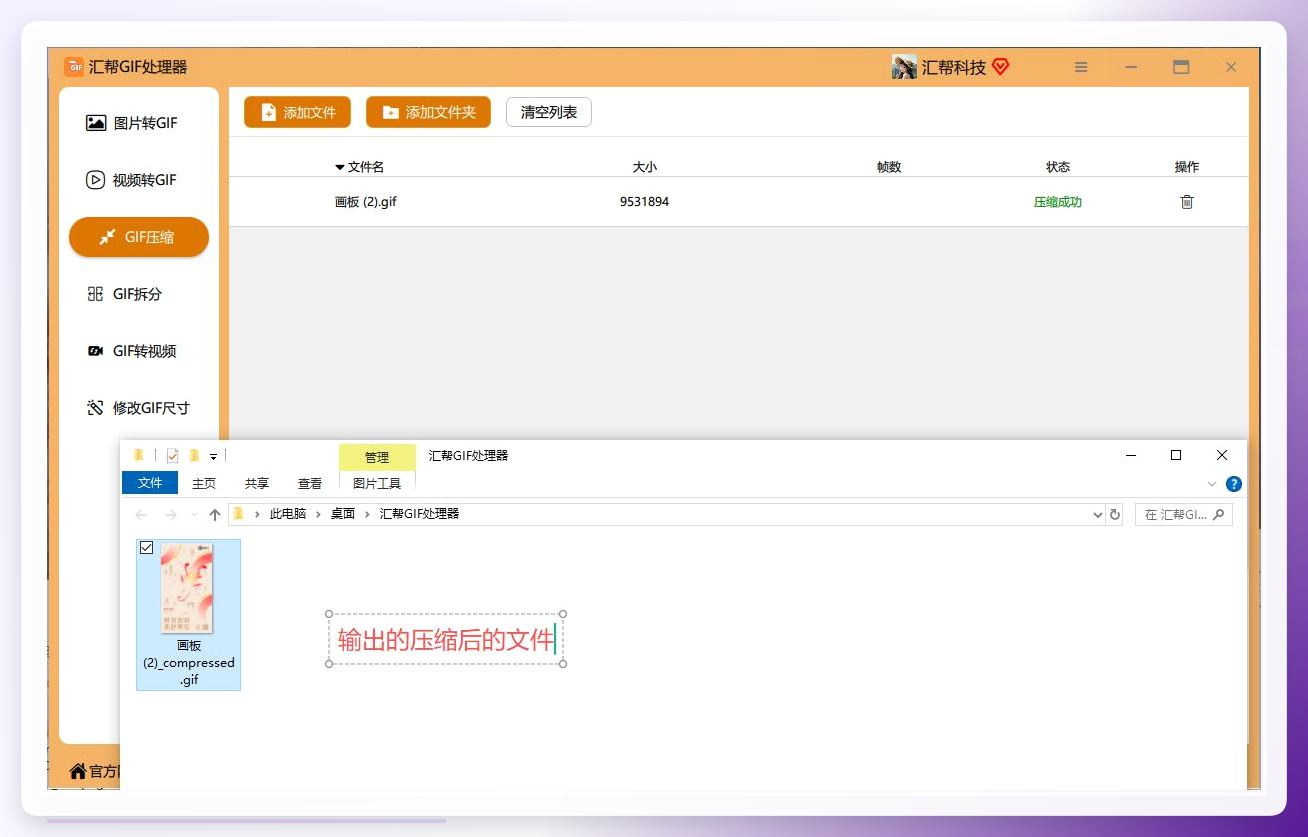Click the 操作 column header

[1187, 167]
